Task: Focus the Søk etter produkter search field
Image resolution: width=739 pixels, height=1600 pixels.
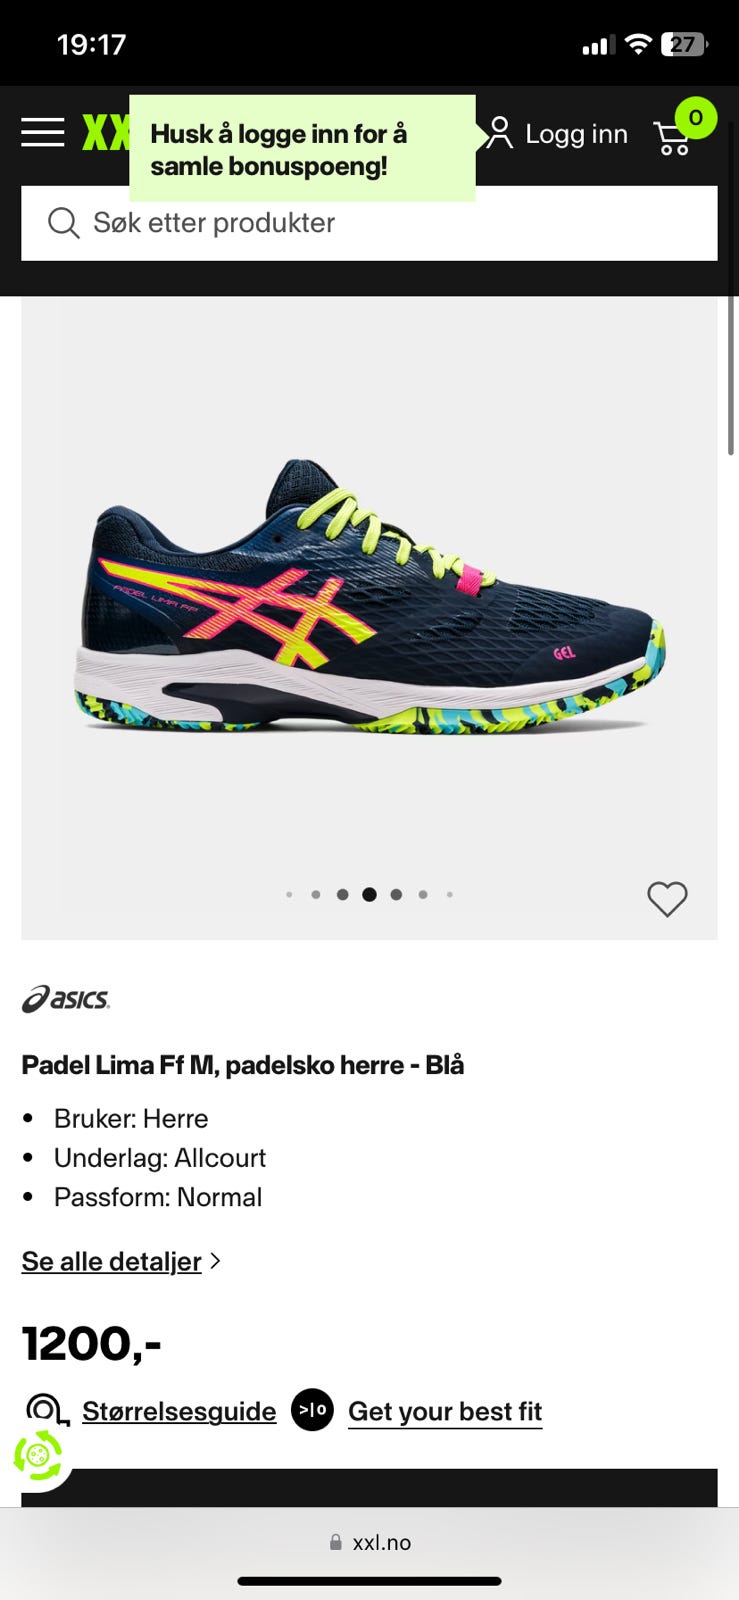Action: click(x=369, y=223)
